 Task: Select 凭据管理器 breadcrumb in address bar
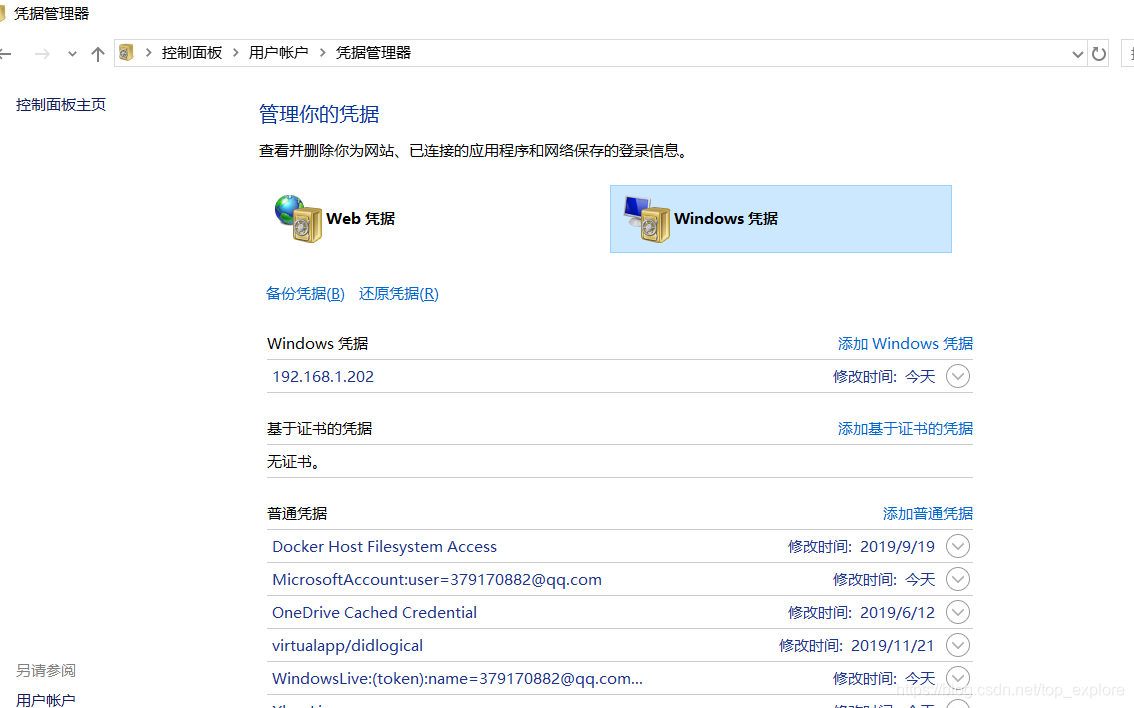(373, 53)
